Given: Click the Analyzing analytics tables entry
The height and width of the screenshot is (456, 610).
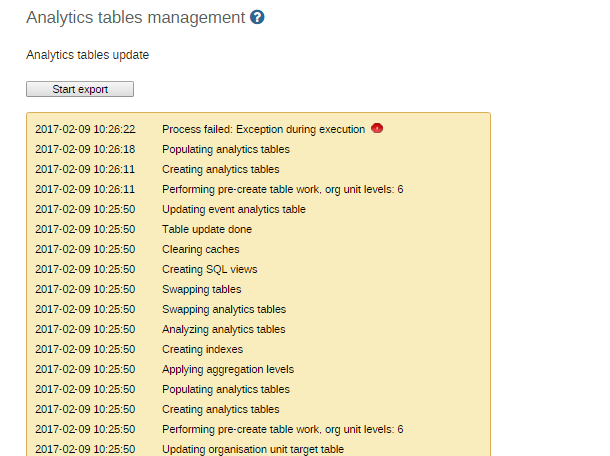Looking at the screenshot, I should 224,329.
